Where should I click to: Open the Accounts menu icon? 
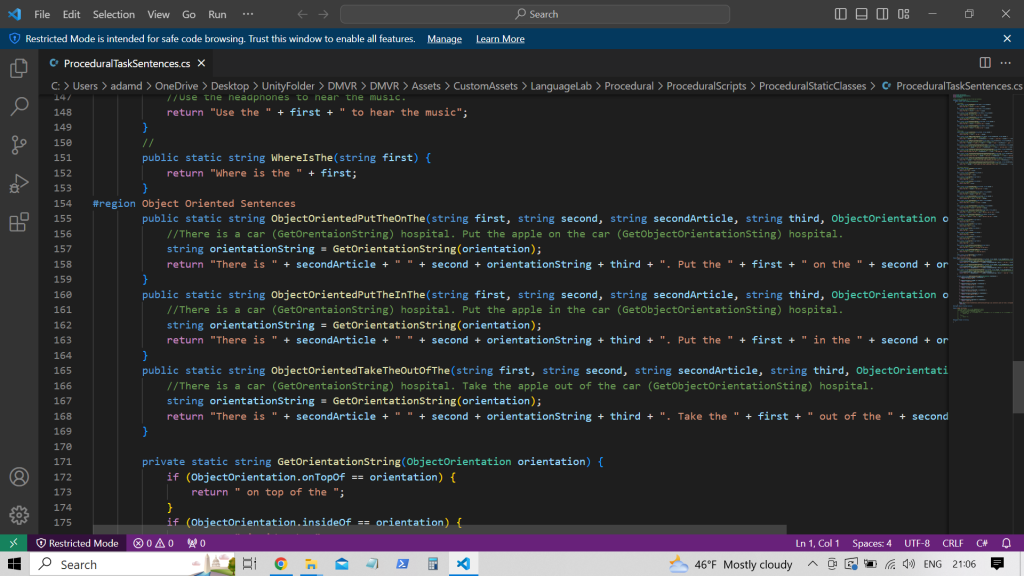19,477
